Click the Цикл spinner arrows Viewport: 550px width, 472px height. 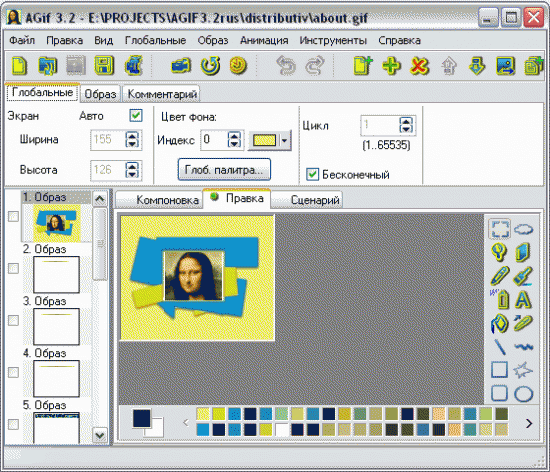click(x=406, y=125)
